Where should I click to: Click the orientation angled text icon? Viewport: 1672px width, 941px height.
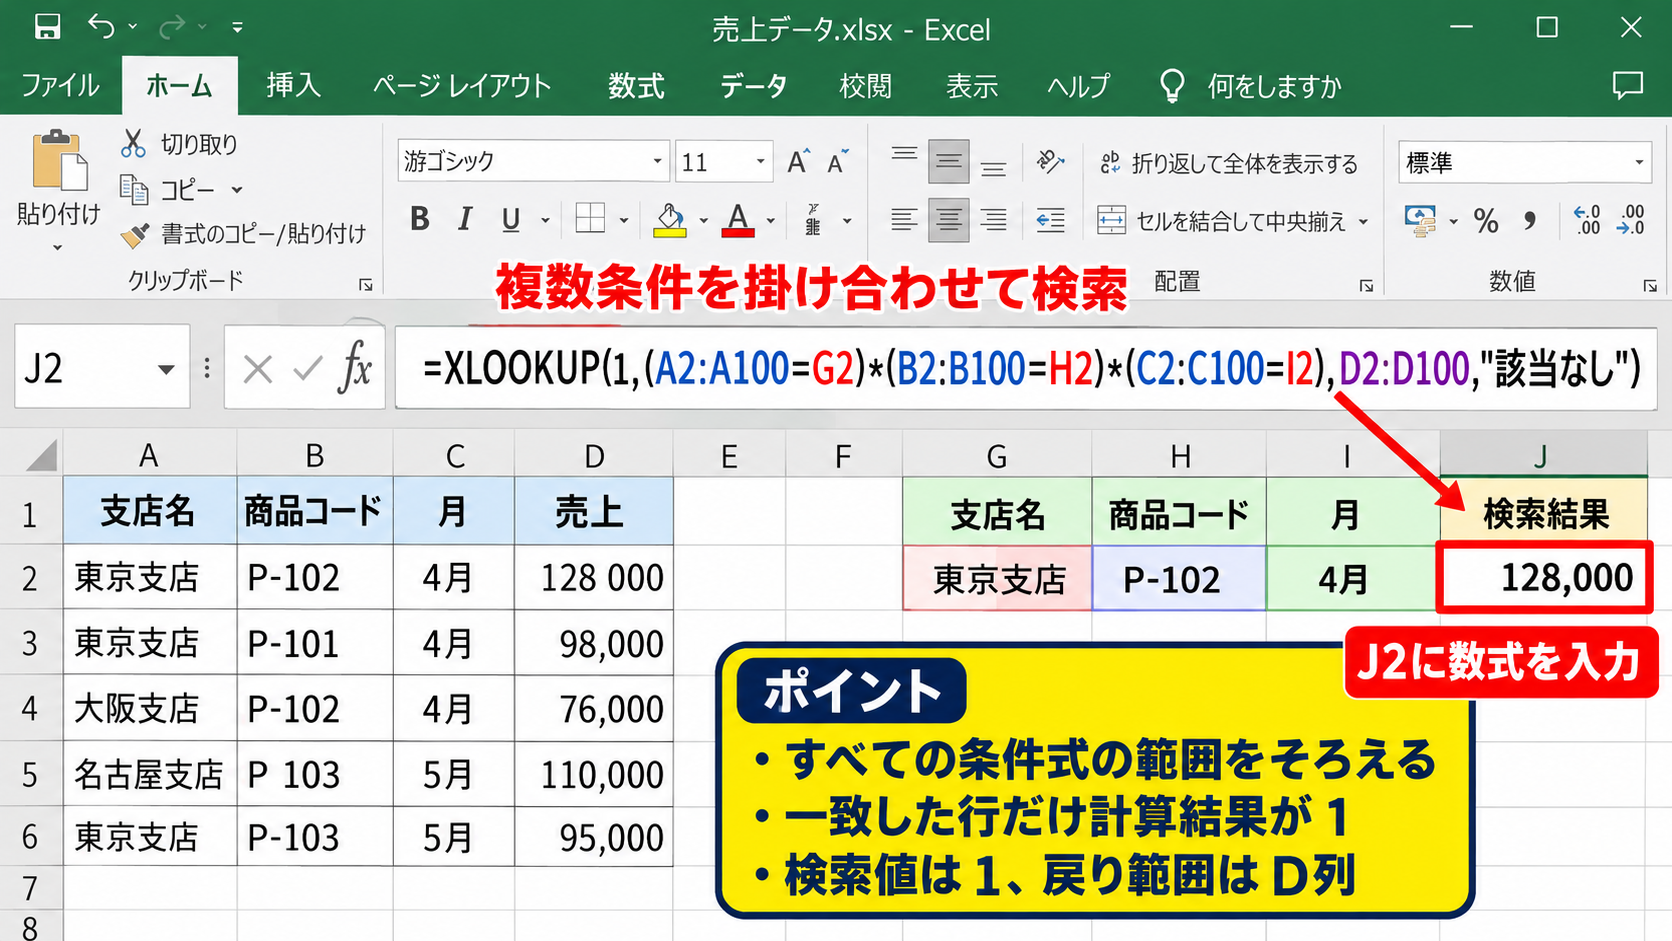click(1050, 161)
